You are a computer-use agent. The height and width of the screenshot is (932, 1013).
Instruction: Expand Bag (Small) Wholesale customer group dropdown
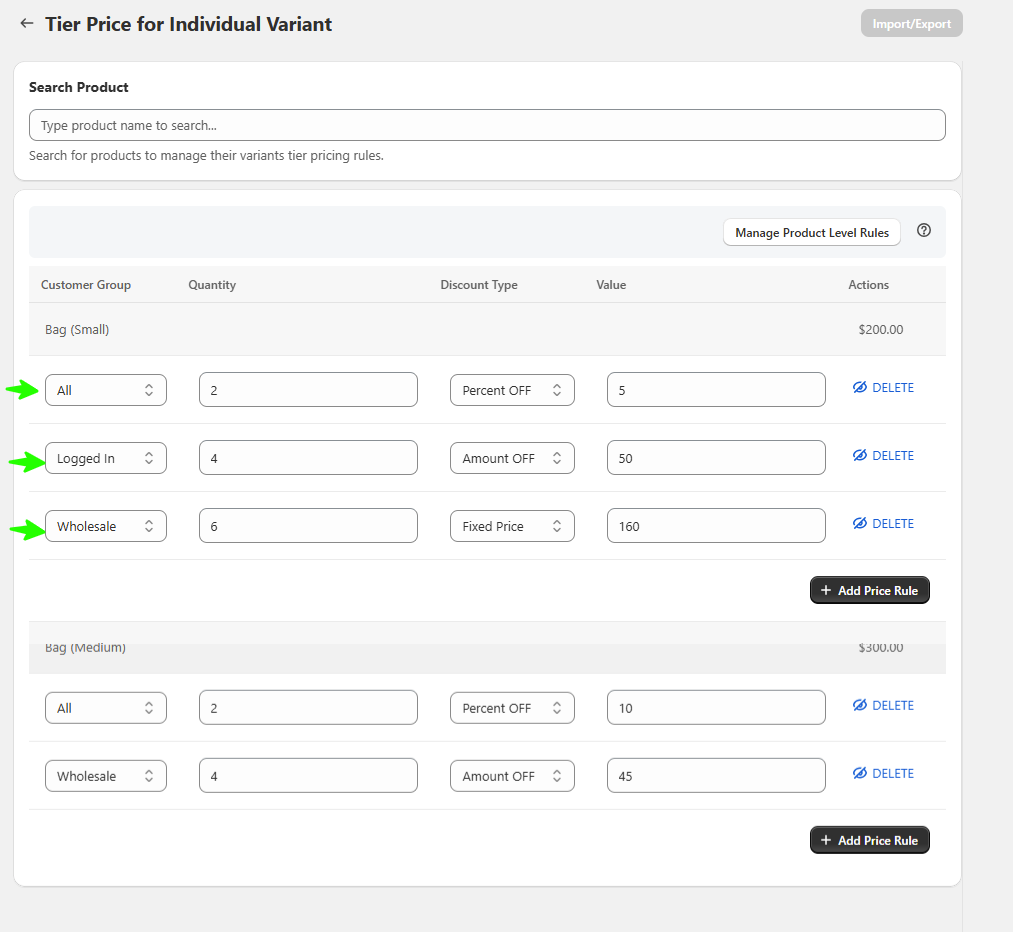(x=106, y=527)
